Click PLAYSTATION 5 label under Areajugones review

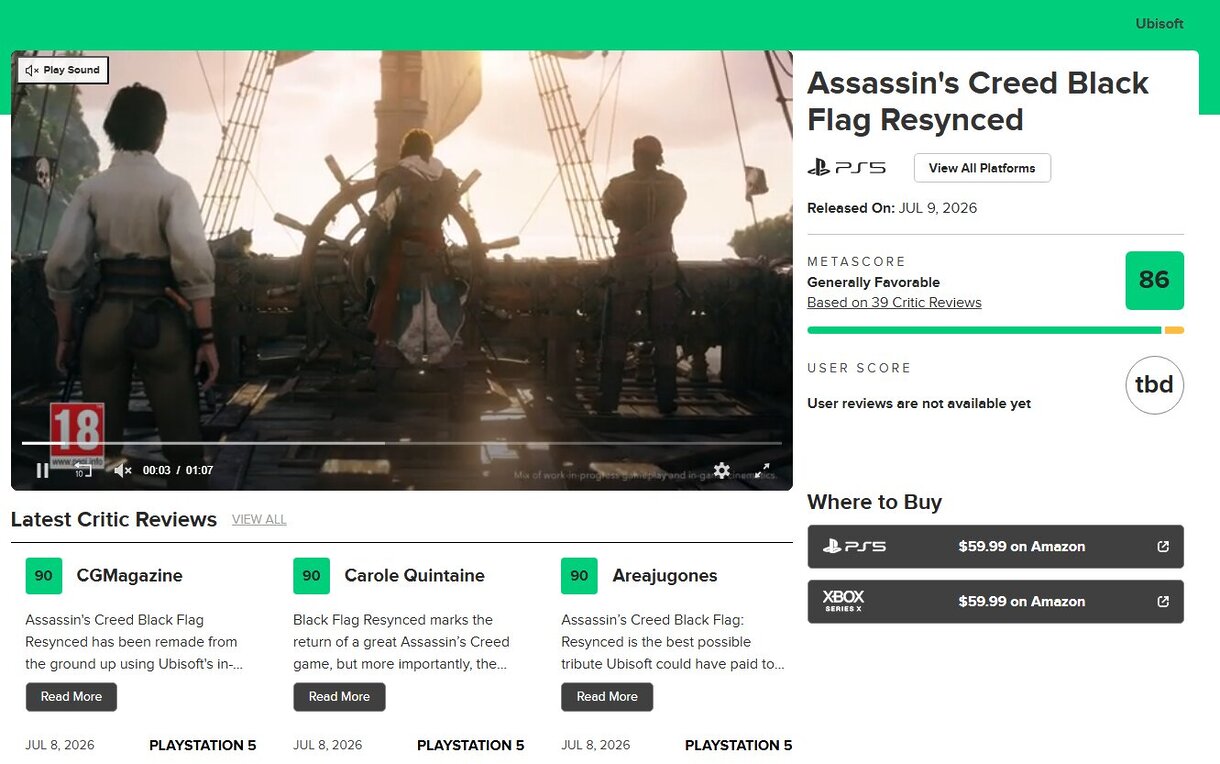[x=738, y=745]
